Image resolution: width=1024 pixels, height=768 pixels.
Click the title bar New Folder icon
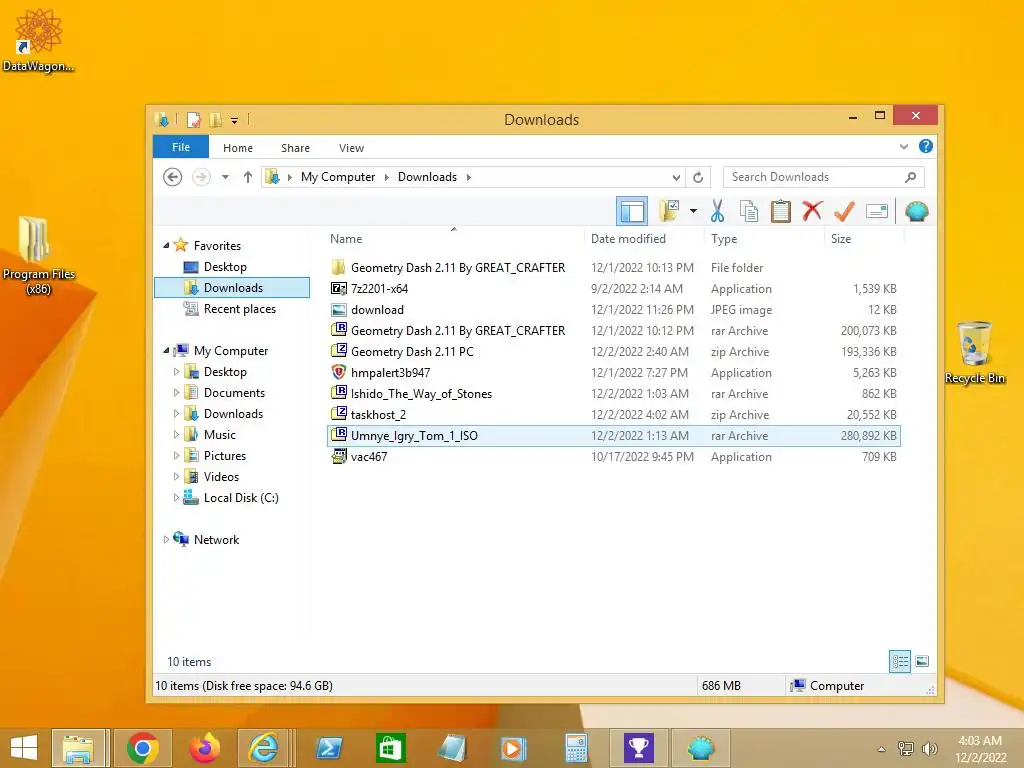point(215,120)
